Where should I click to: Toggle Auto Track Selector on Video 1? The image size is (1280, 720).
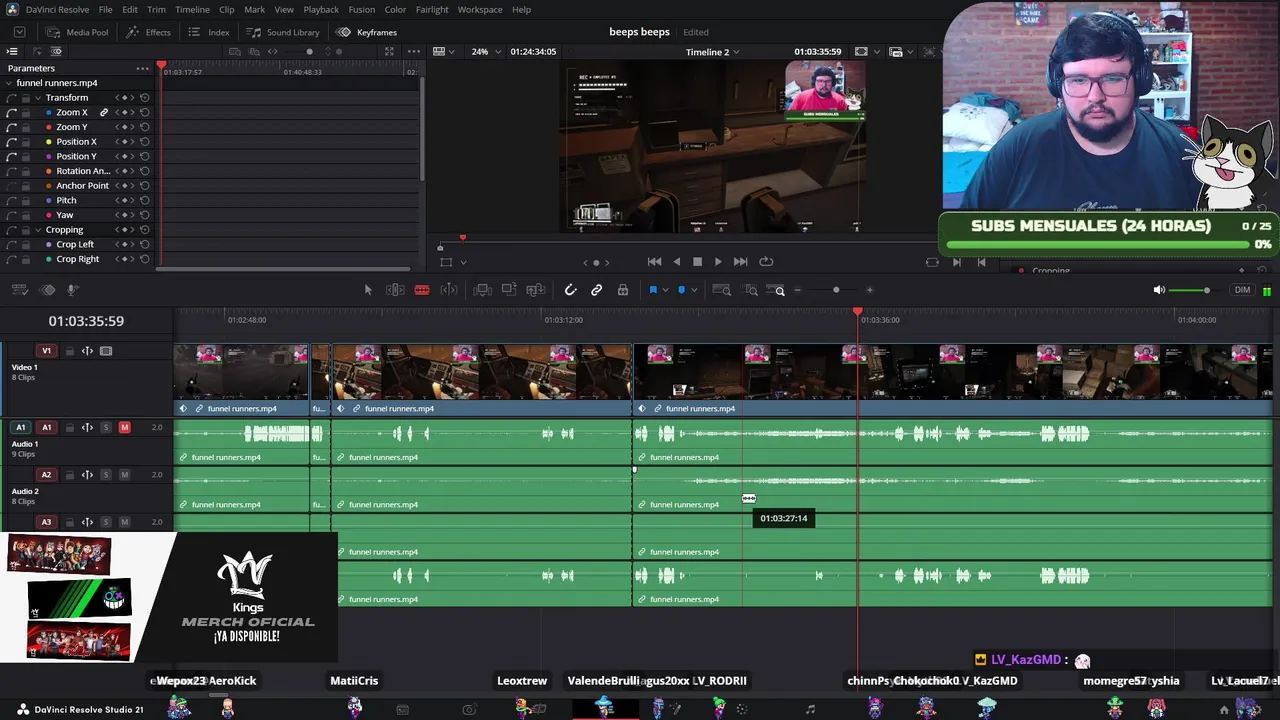tap(87, 351)
